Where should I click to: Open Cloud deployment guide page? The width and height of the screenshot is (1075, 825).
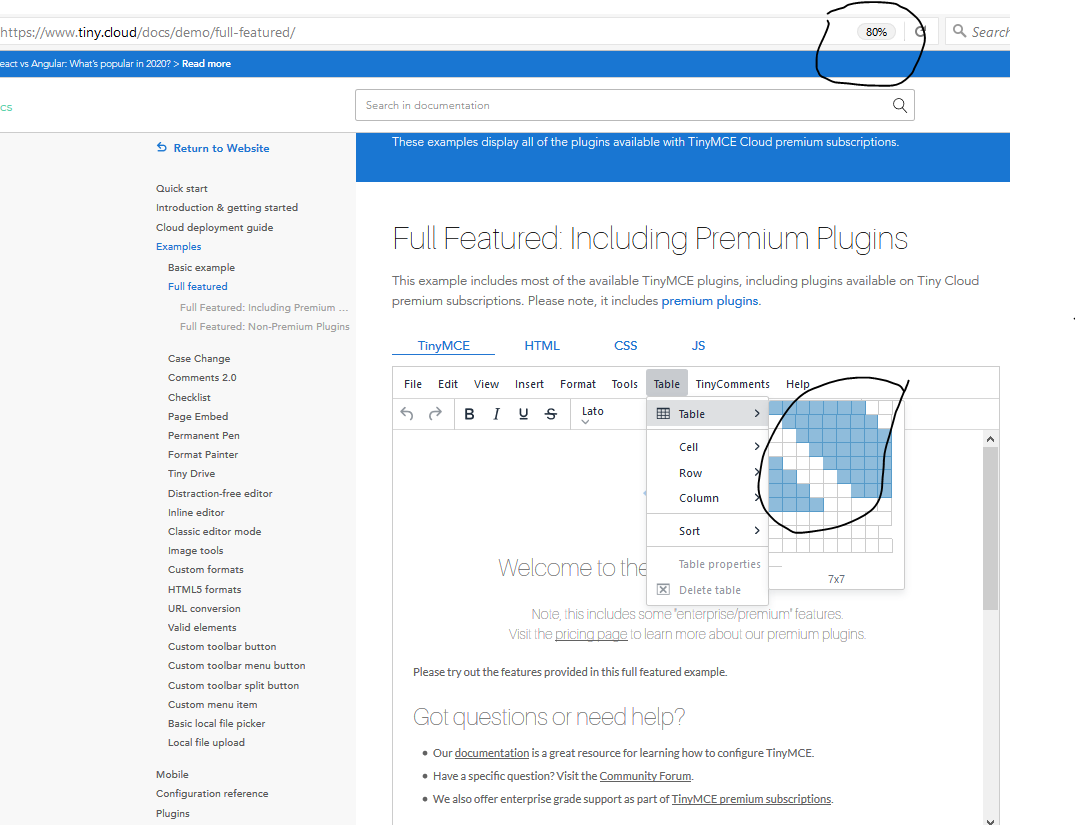coord(215,228)
